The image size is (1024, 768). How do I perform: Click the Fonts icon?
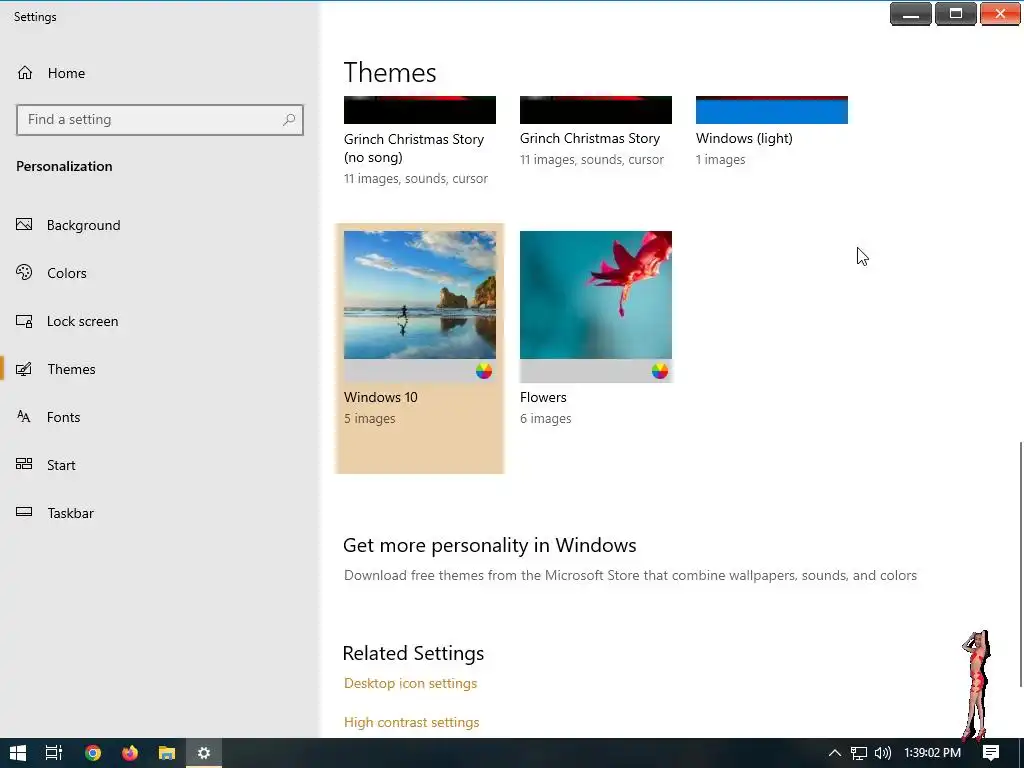[x=24, y=417]
